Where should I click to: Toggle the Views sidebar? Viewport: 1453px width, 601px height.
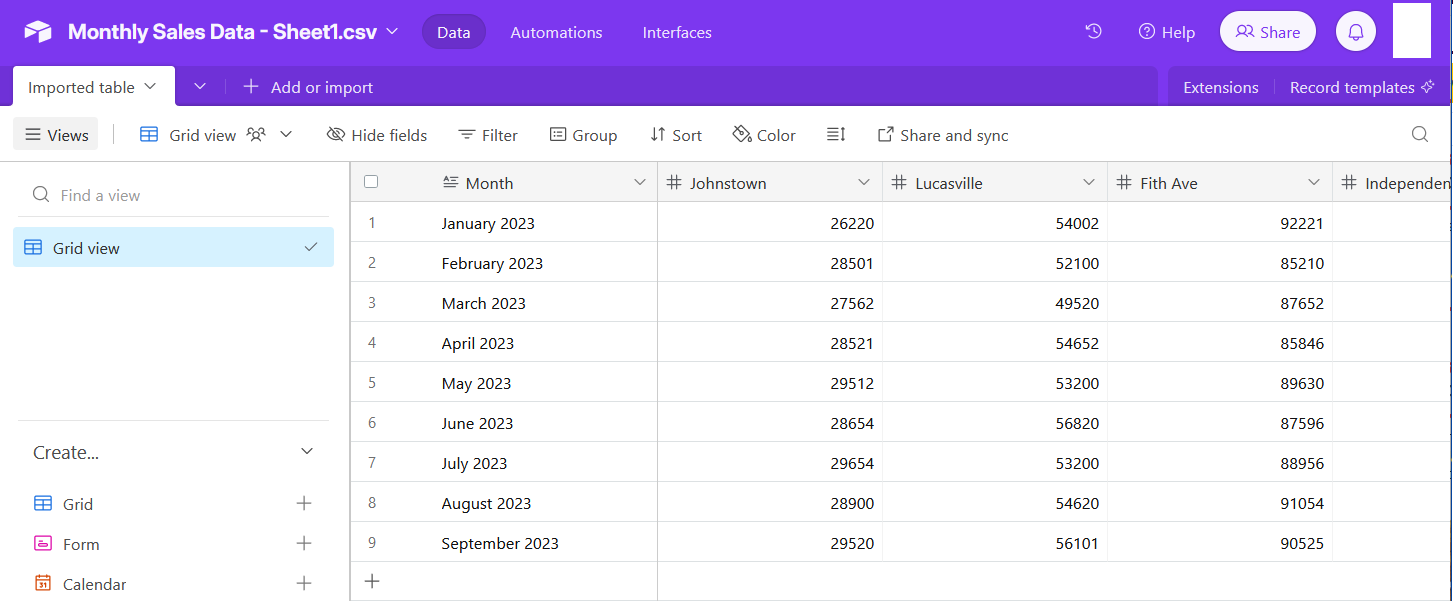(55, 134)
